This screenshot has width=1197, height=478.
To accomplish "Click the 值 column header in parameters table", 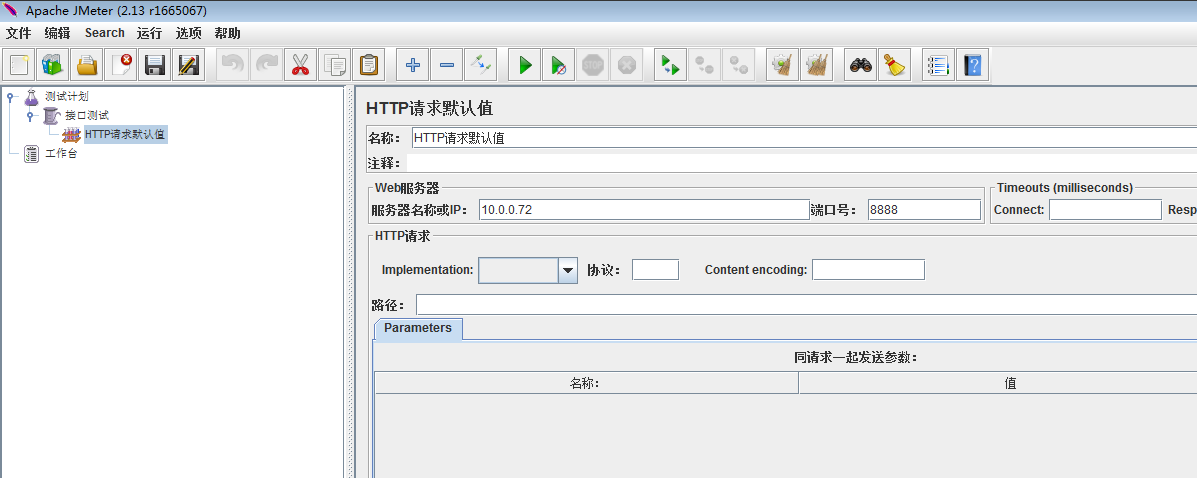I will (x=998, y=383).
